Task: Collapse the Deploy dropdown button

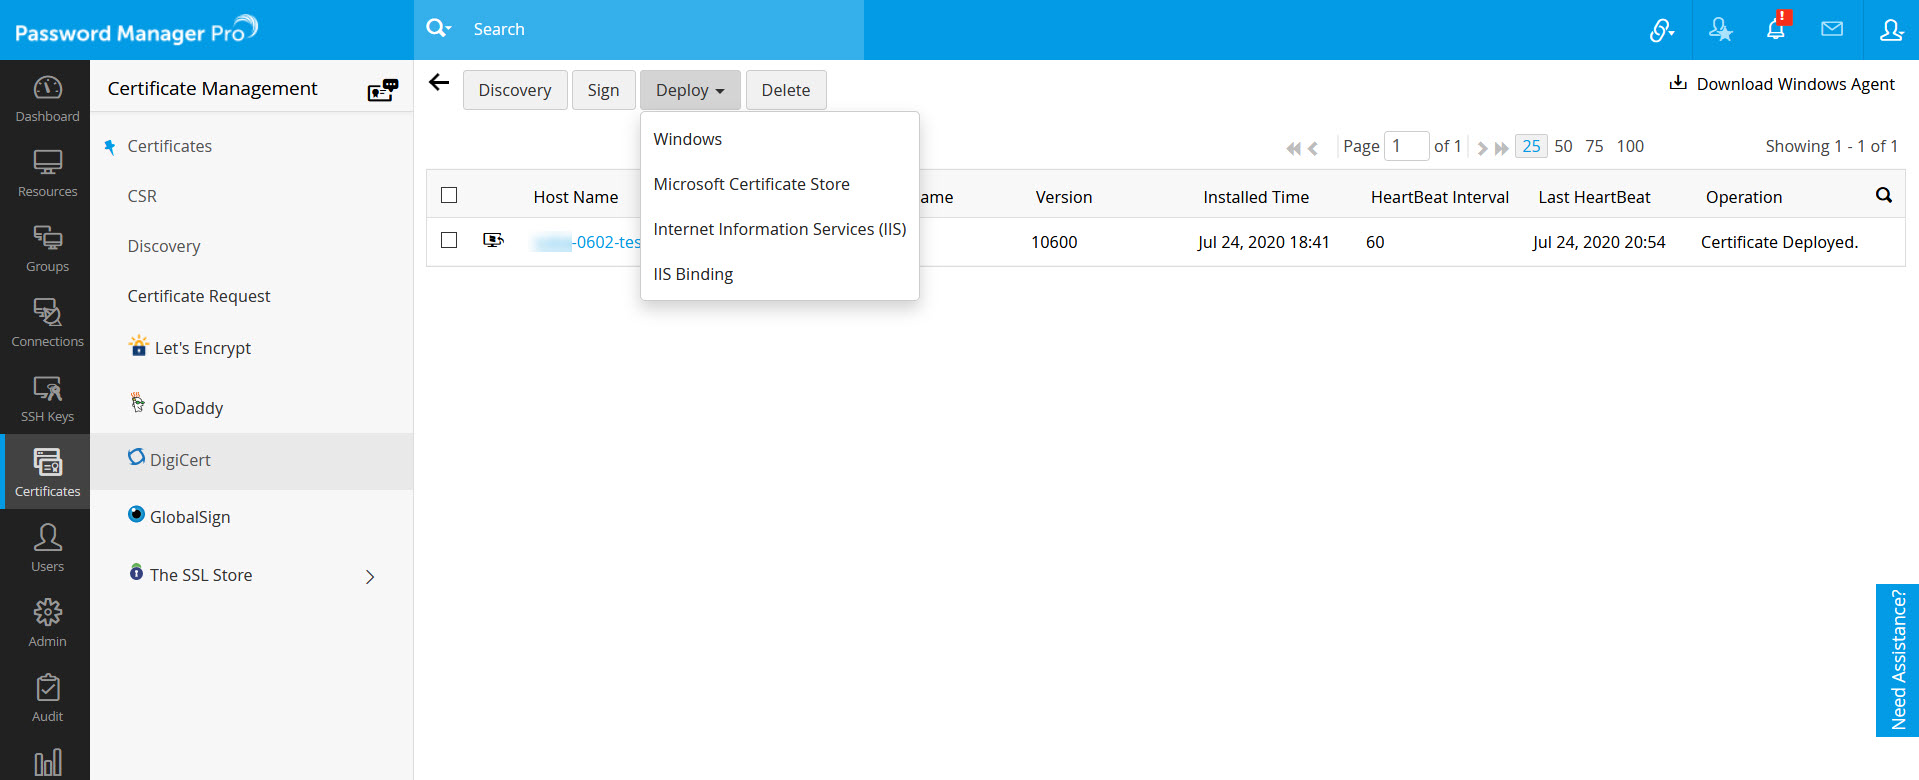Action: pyautogui.click(x=689, y=90)
